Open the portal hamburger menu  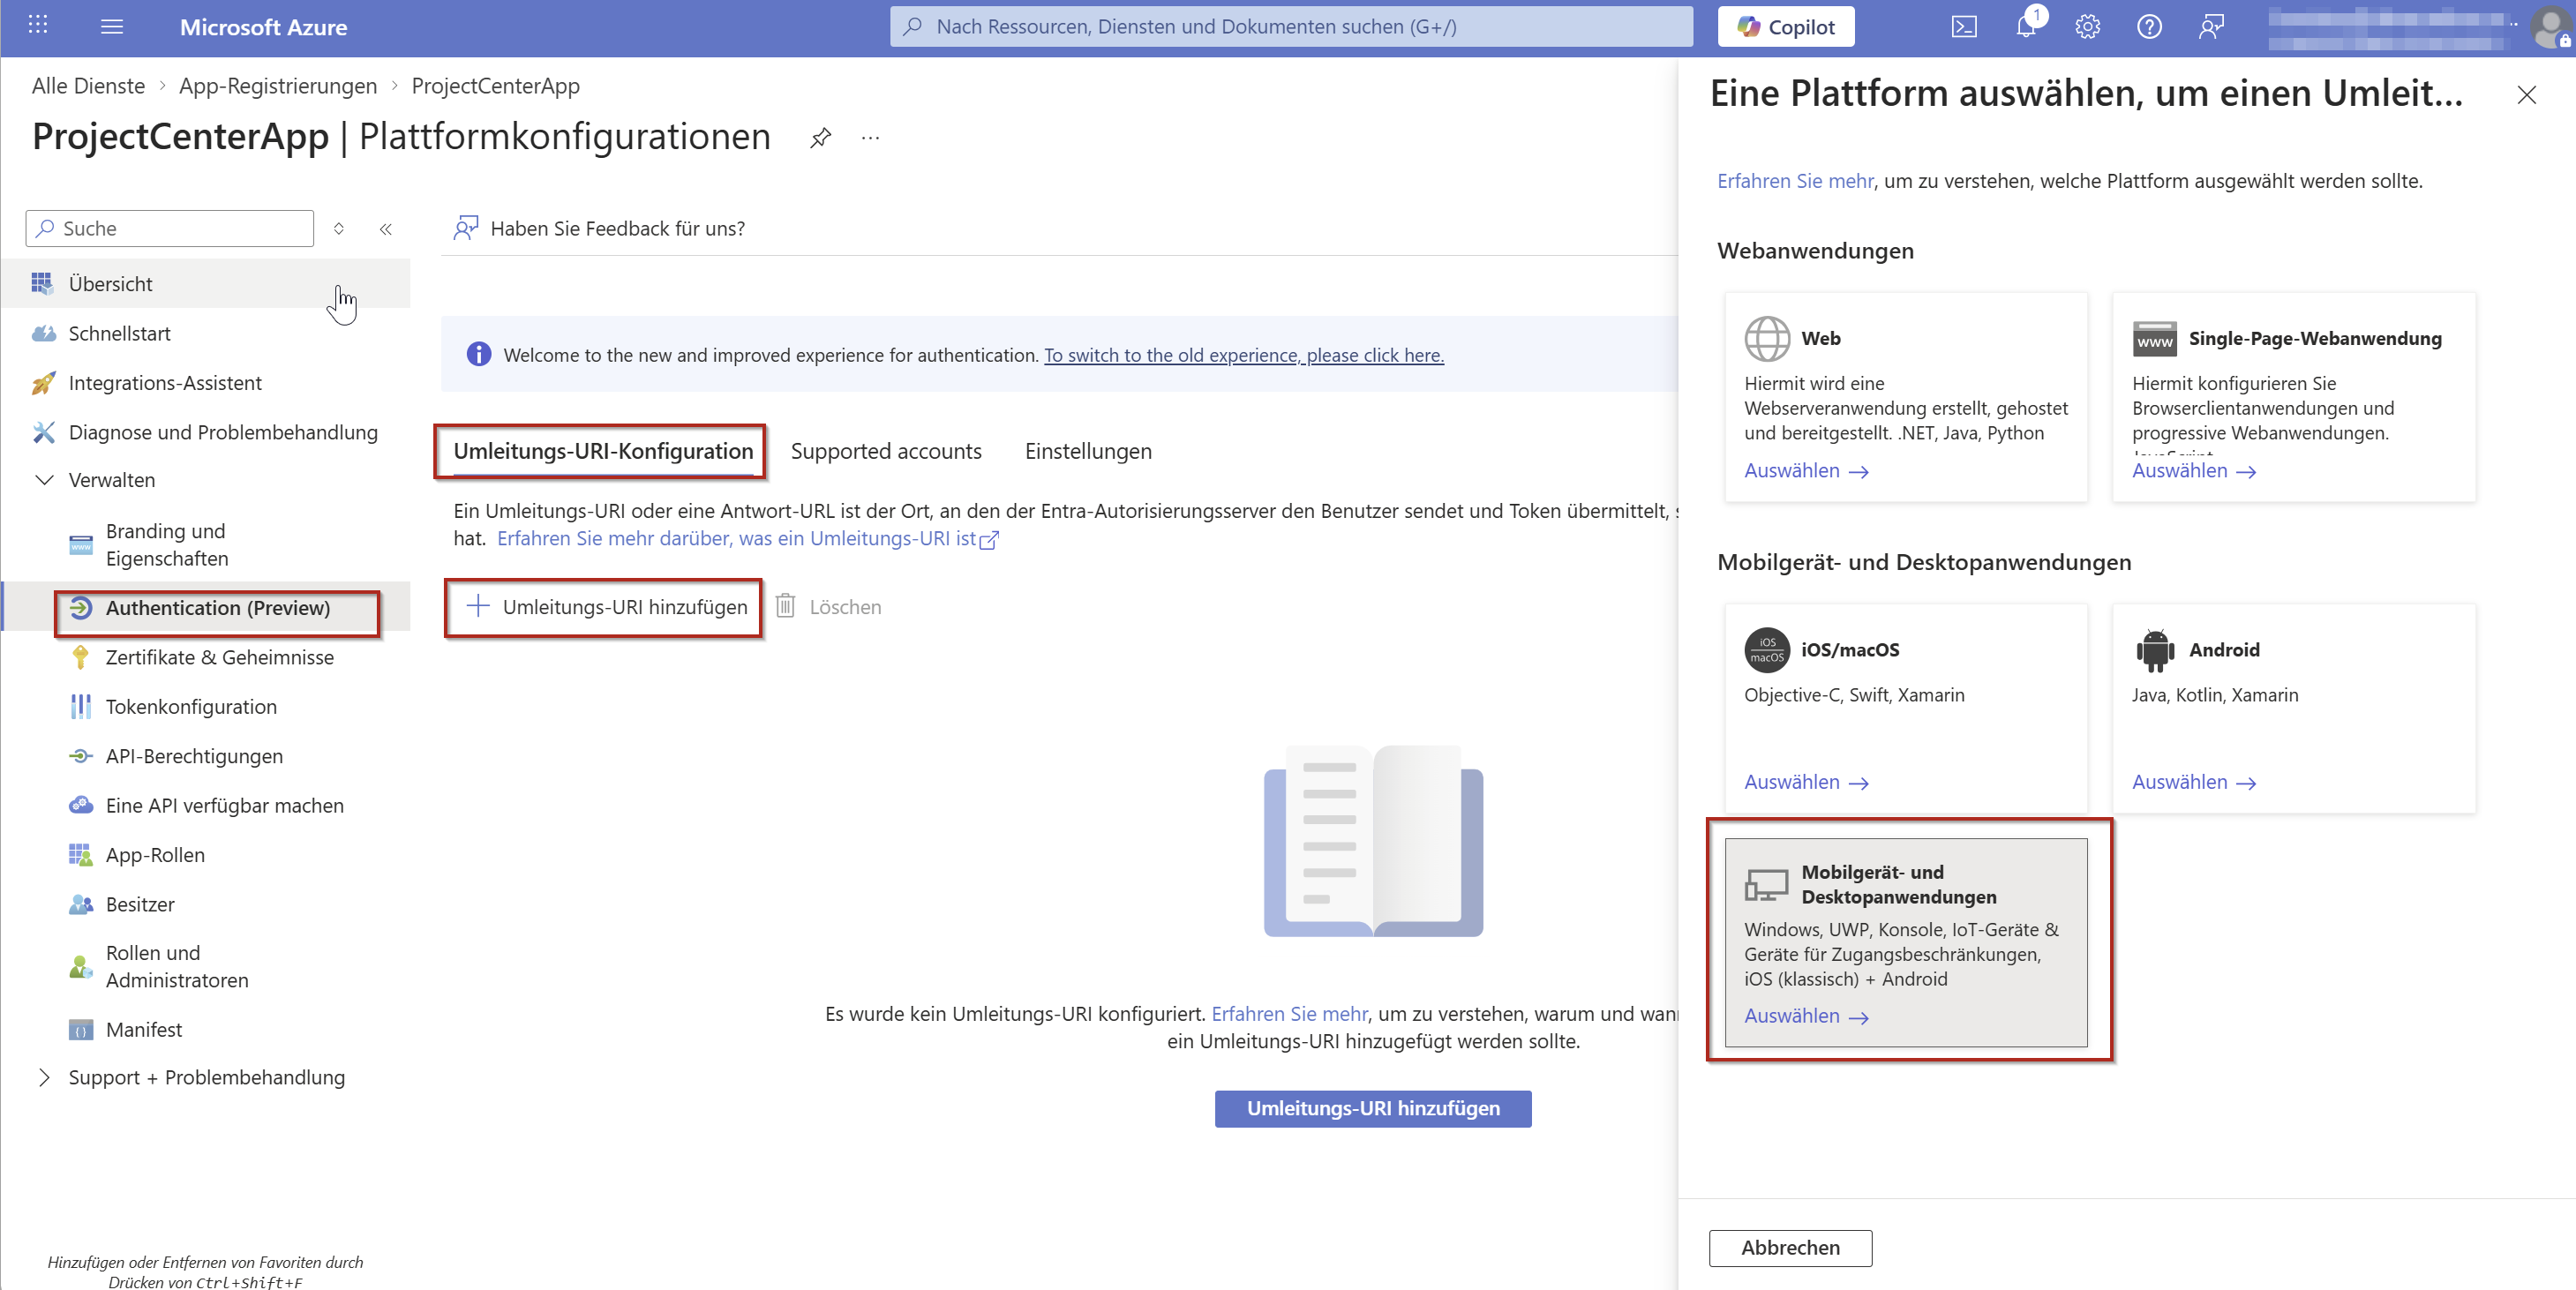pos(112,27)
